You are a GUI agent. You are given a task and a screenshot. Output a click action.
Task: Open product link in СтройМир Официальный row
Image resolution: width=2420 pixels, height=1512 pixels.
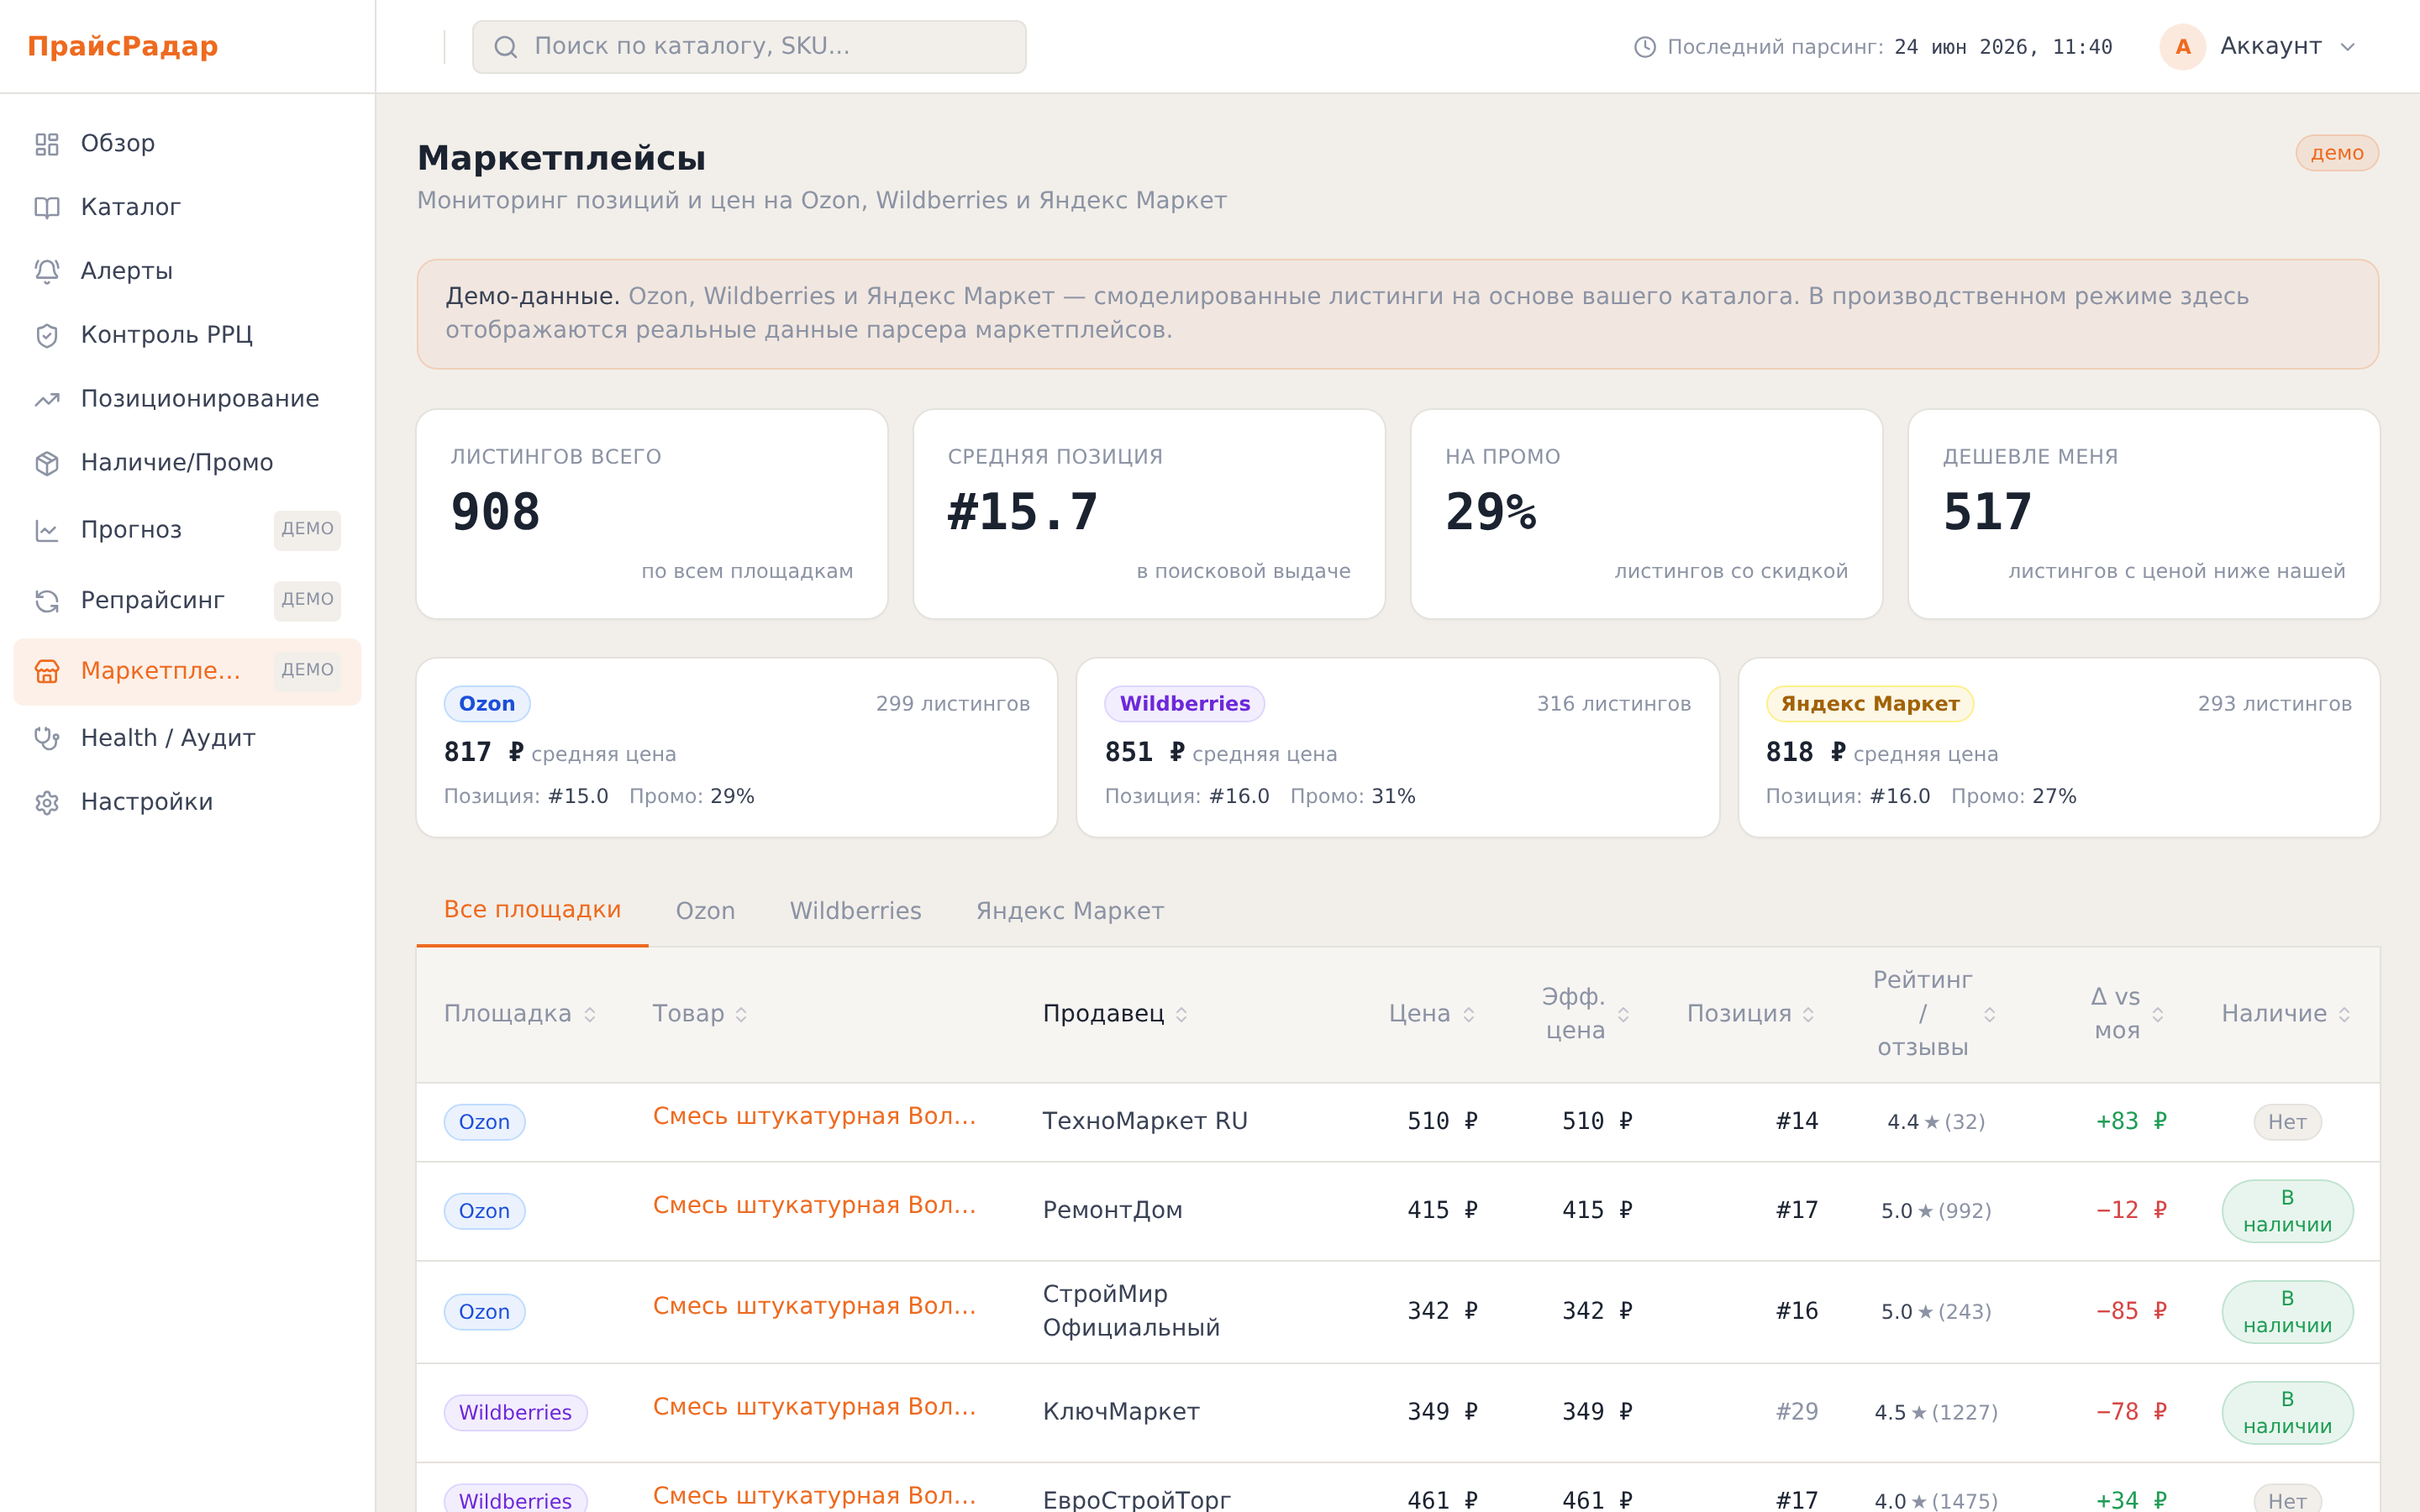[x=814, y=1306]
